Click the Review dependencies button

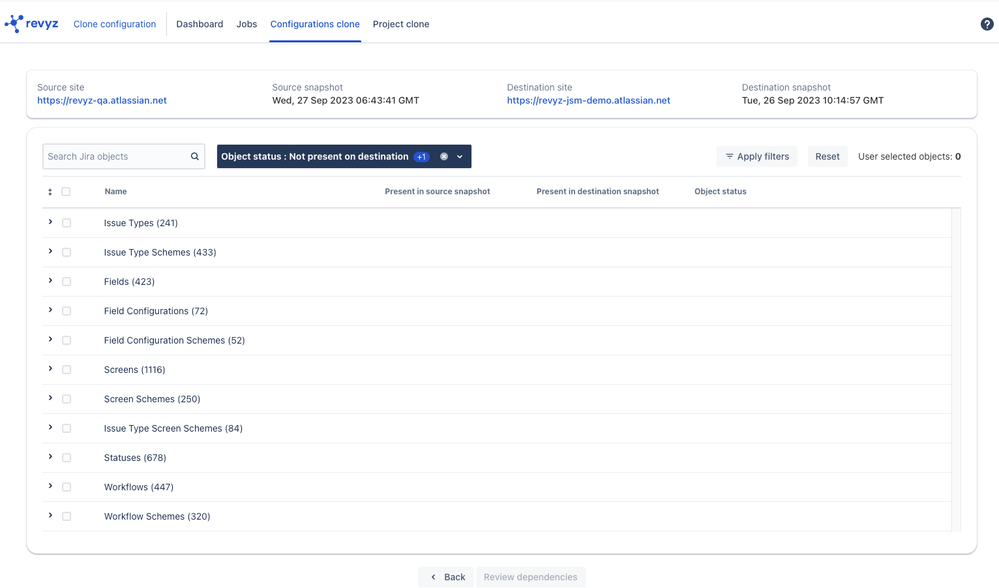(530, 577)
